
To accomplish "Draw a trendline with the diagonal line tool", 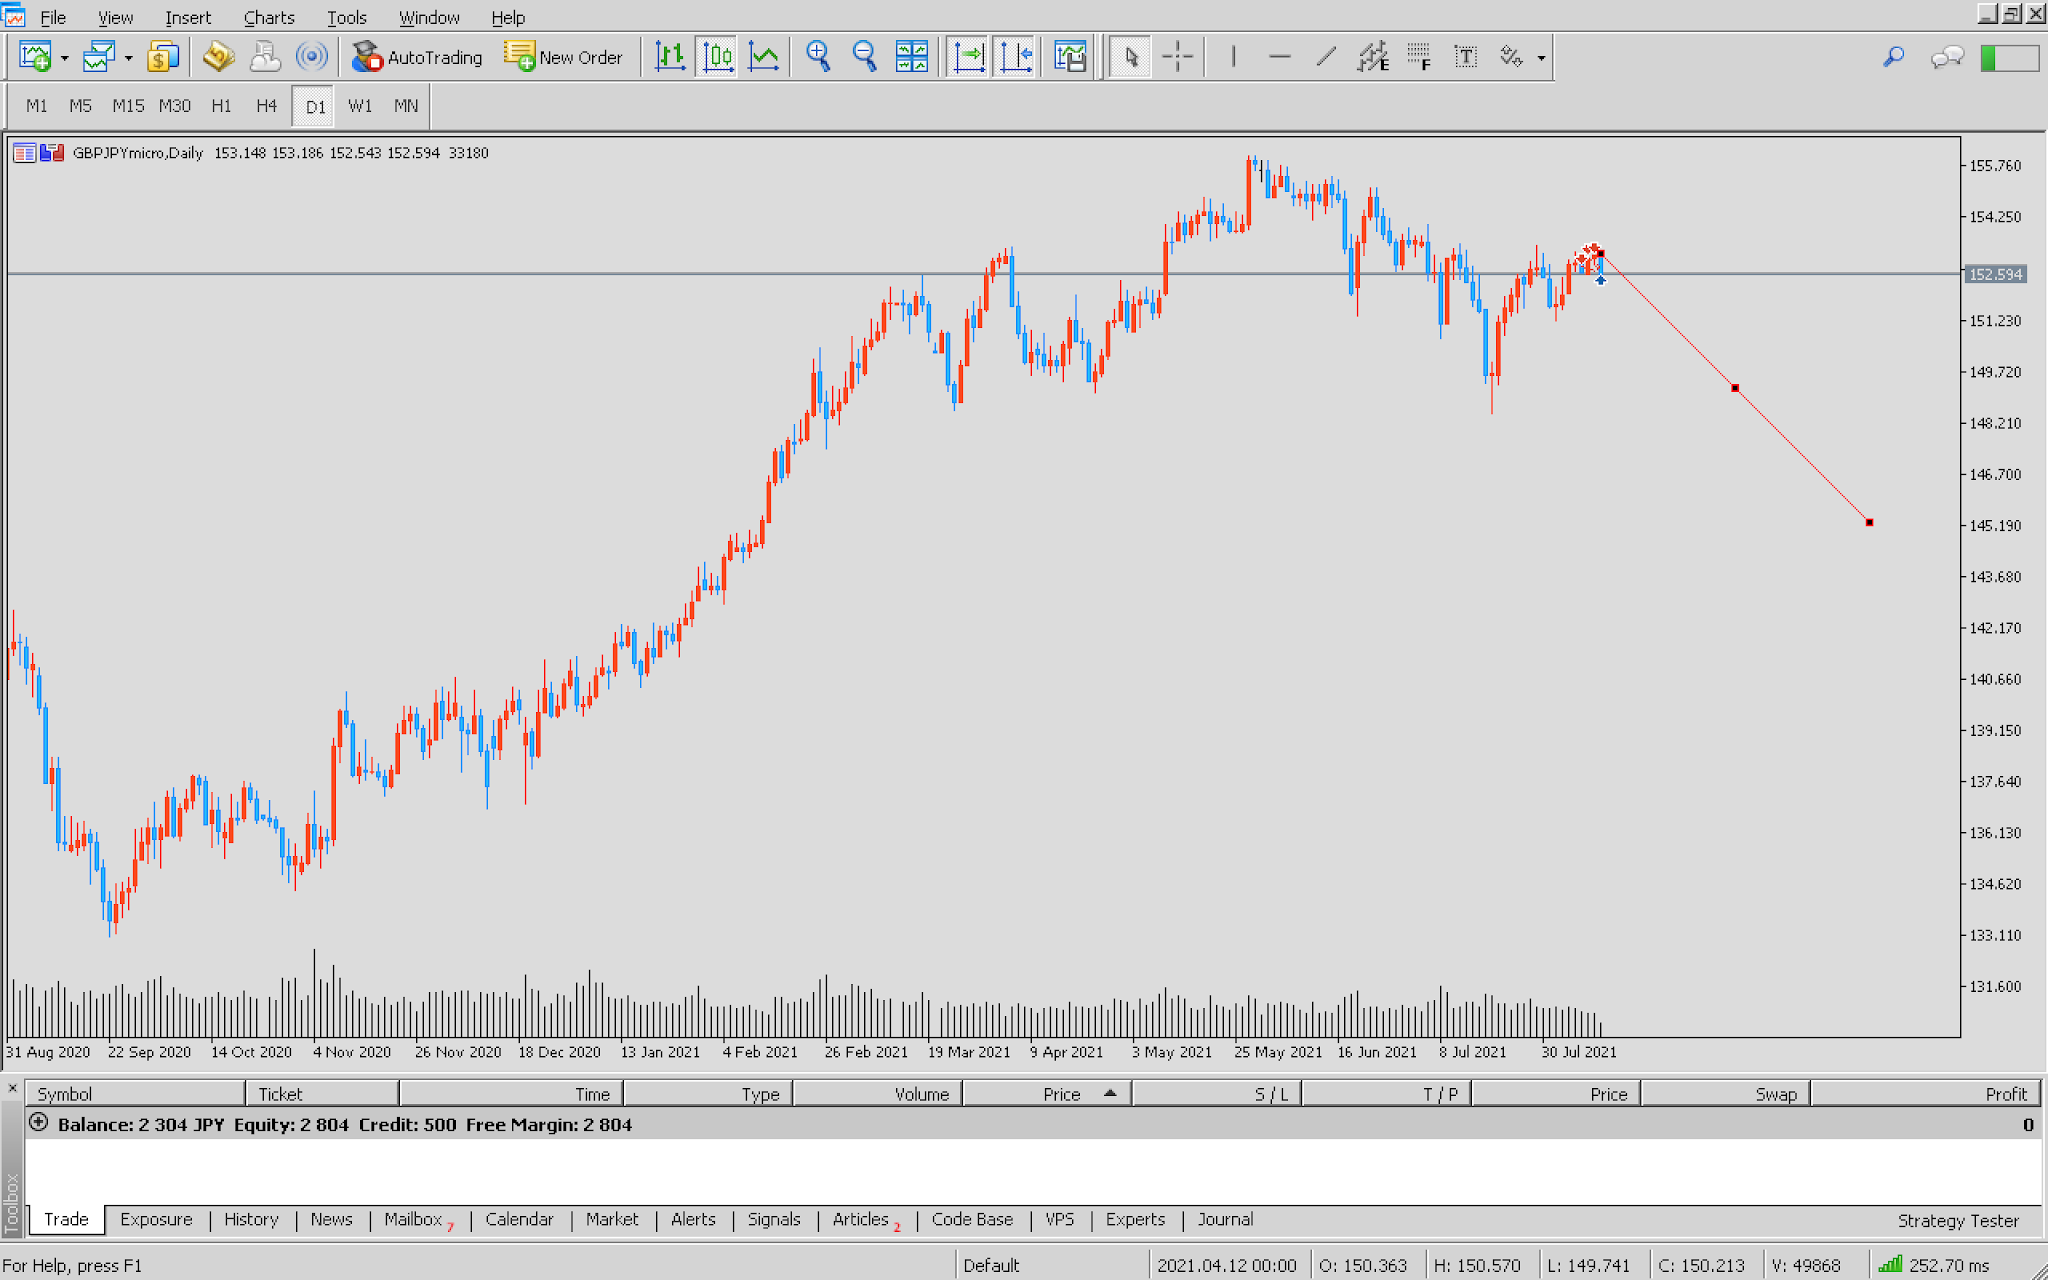I will (x=1326, y=57).
